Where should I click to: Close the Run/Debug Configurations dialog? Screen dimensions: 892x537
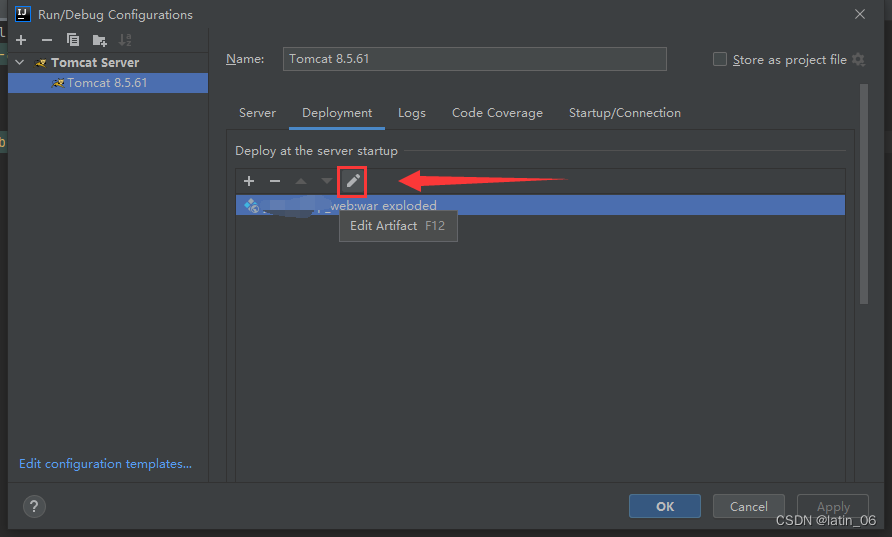860,14
